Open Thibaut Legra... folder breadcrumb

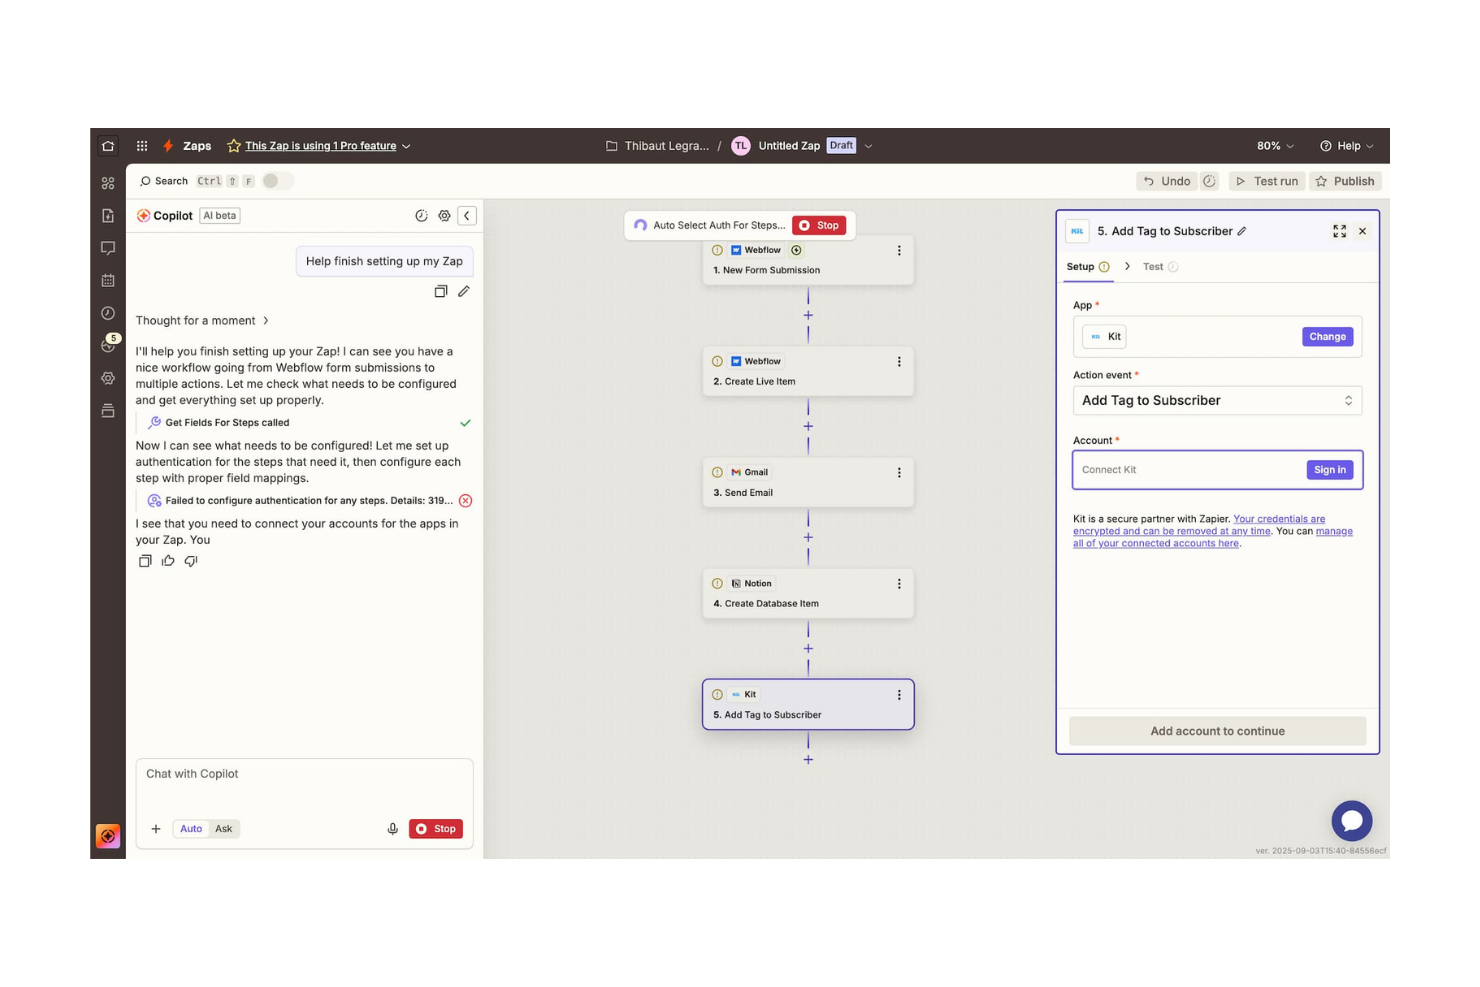click(657, 146)
